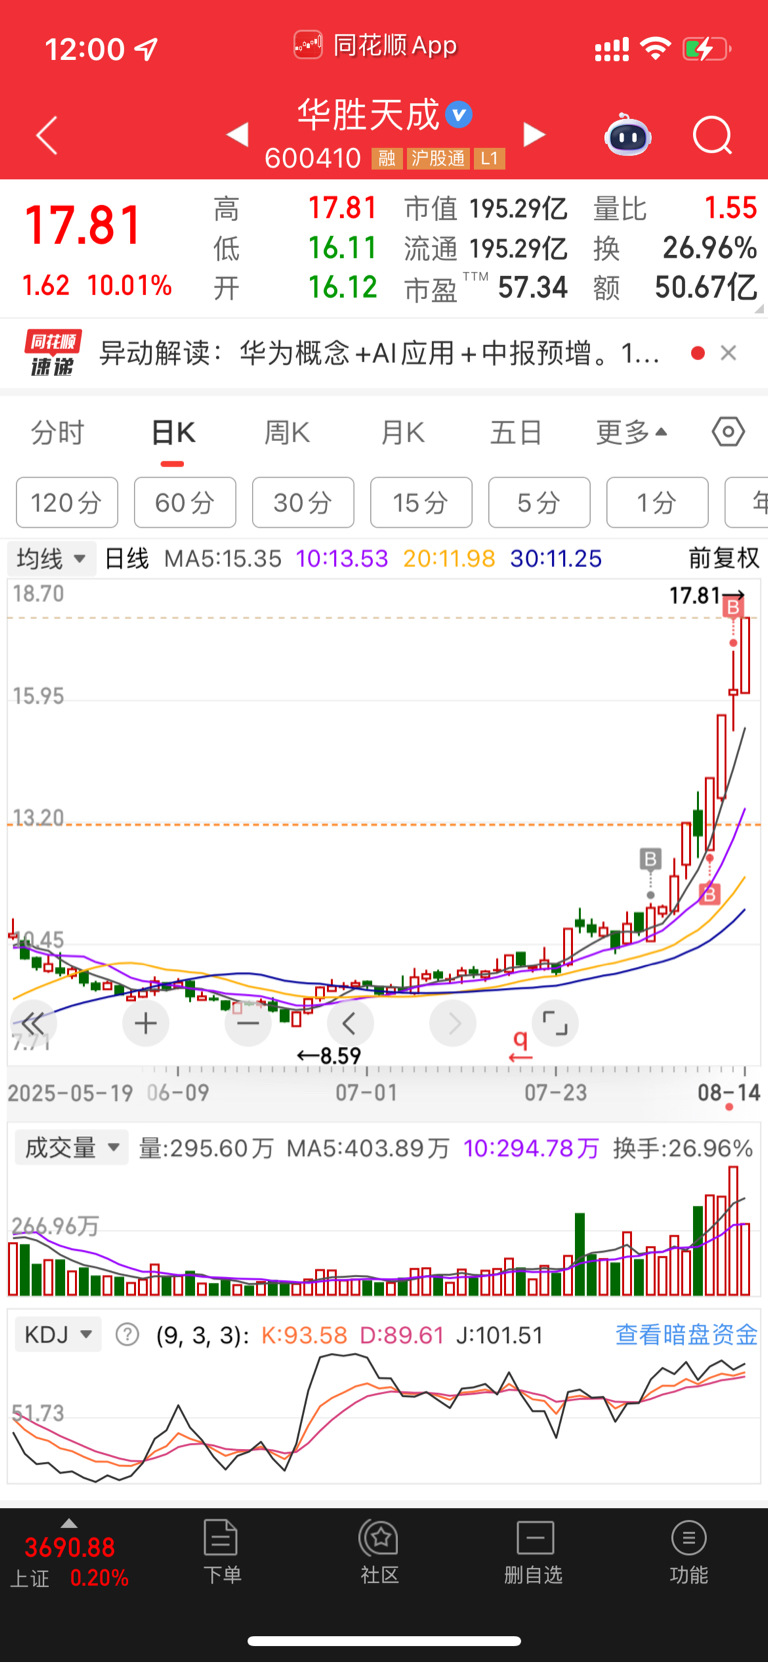Tap 删自选 remove from watchlist
768x1663 pixels.
click(534, 1551)
